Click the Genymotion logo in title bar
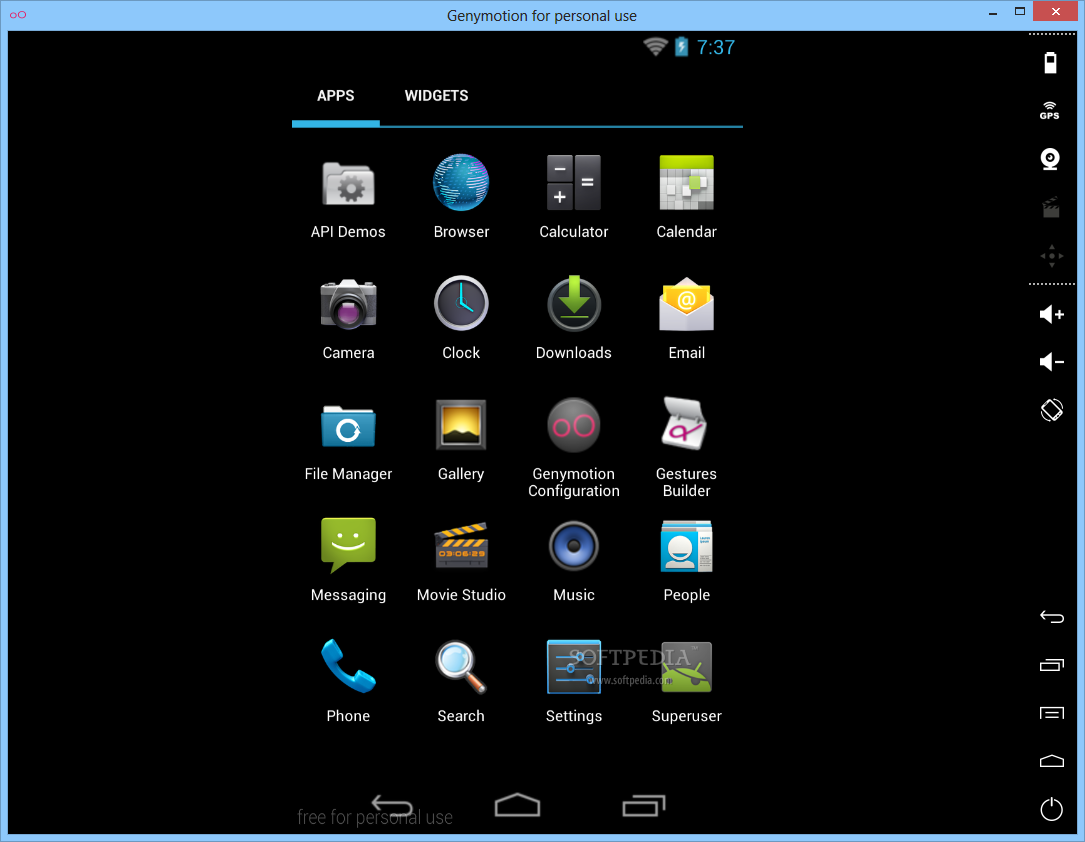 pos(18,15)
